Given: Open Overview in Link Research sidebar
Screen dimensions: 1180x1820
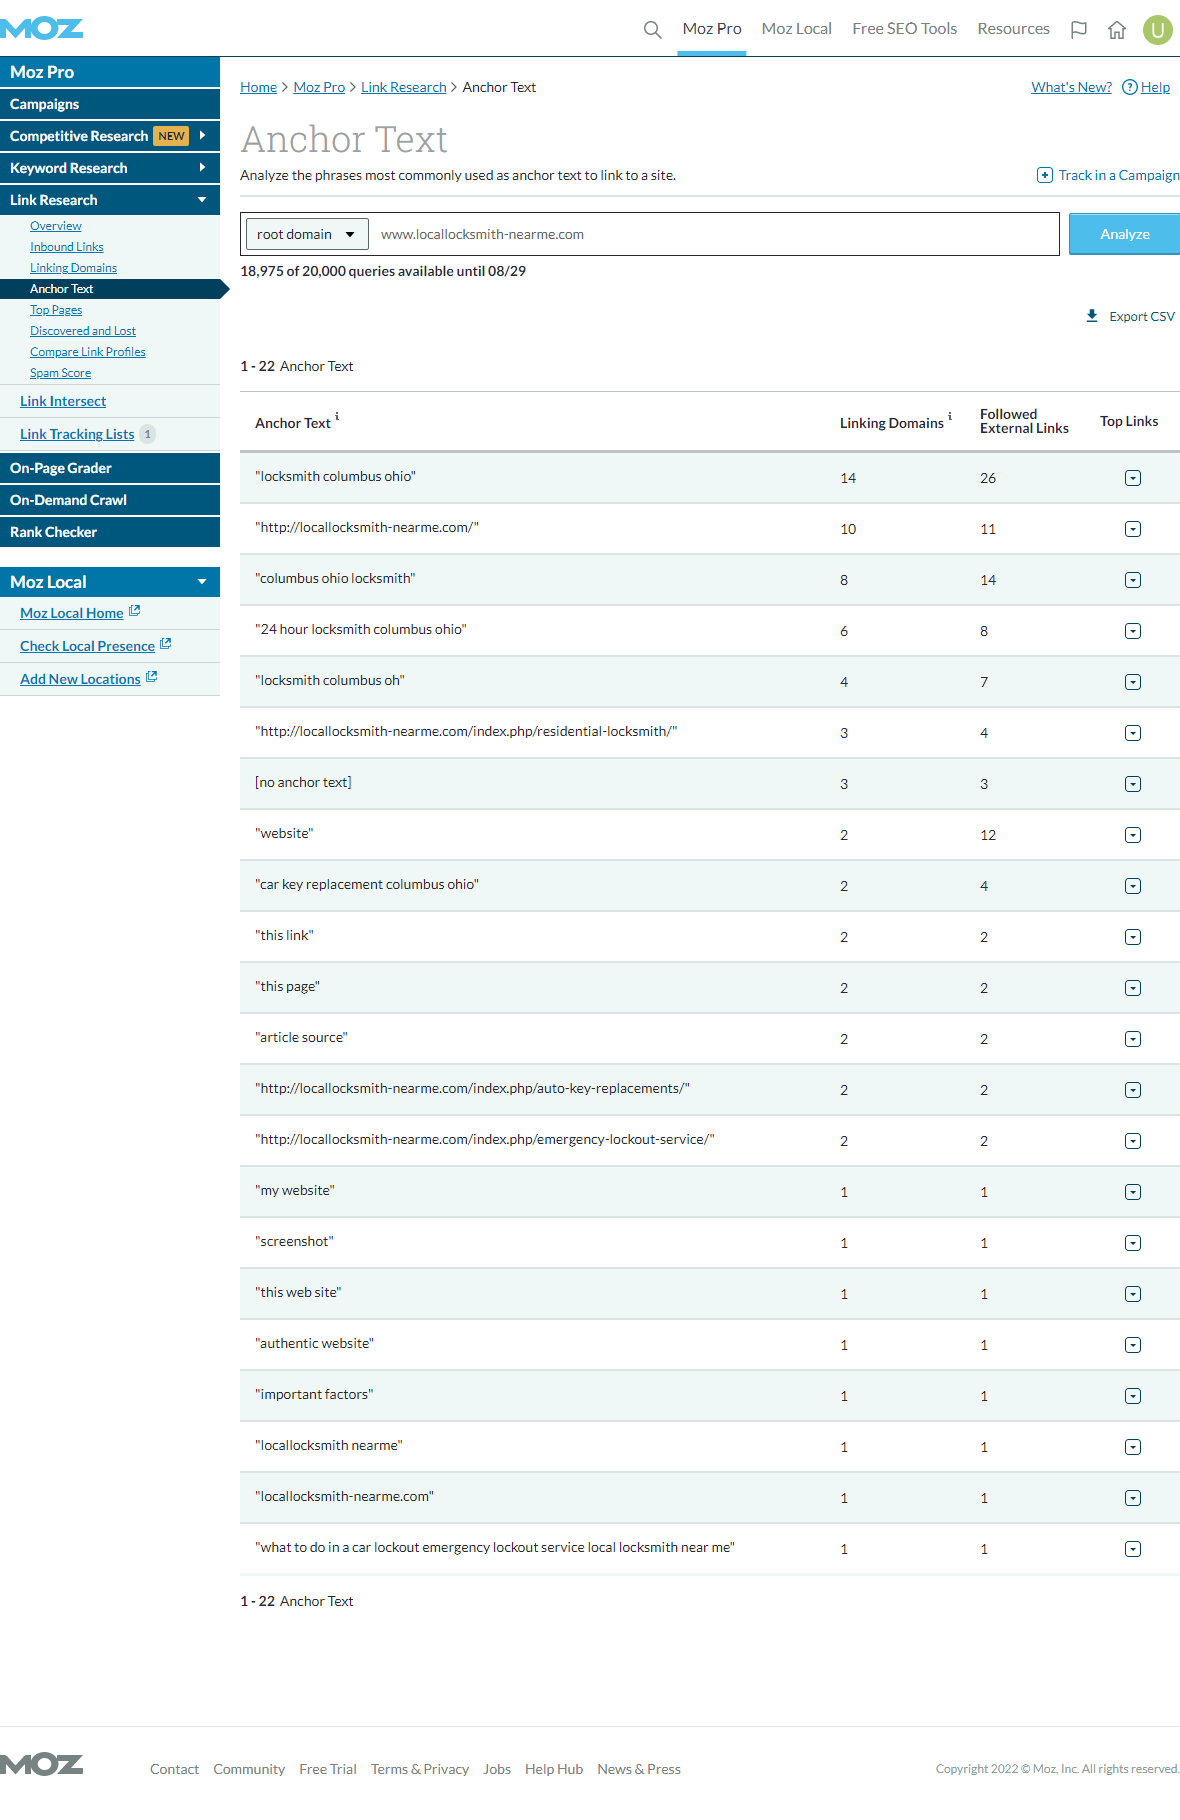Looking at the screenshot, I should coord(56,226).
